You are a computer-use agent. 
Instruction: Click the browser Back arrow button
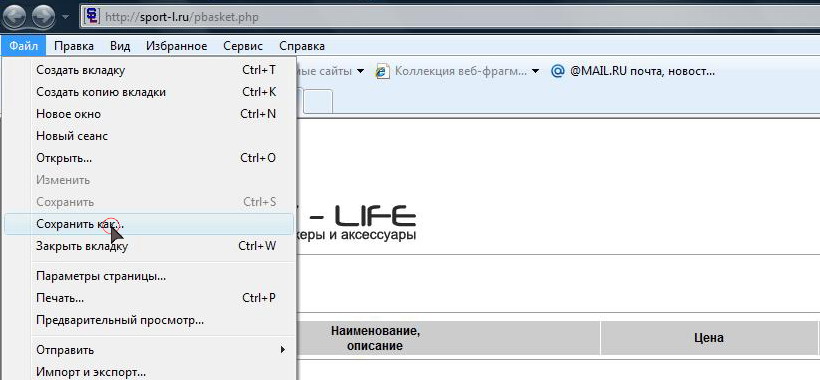coord(15,17)
